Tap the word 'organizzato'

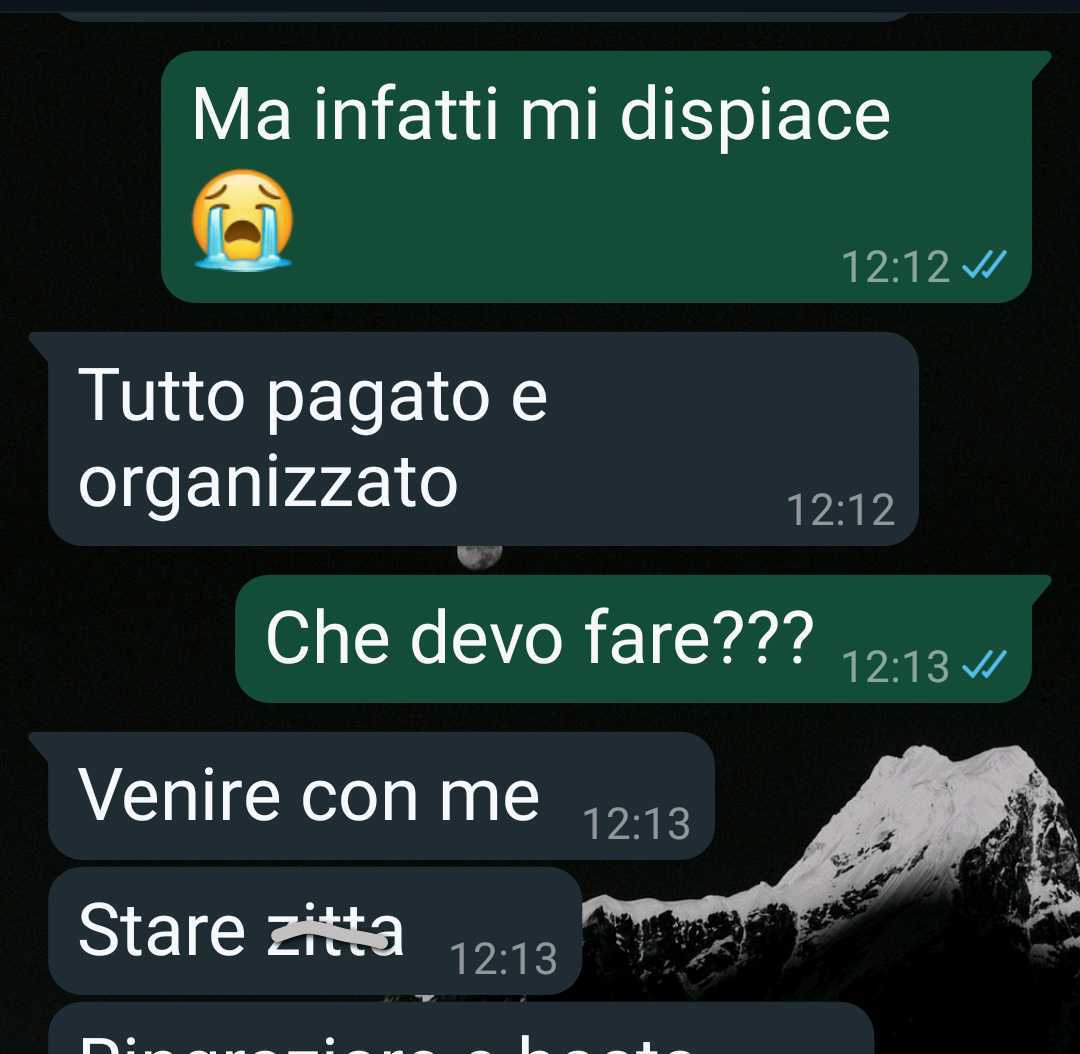(268, 485)
